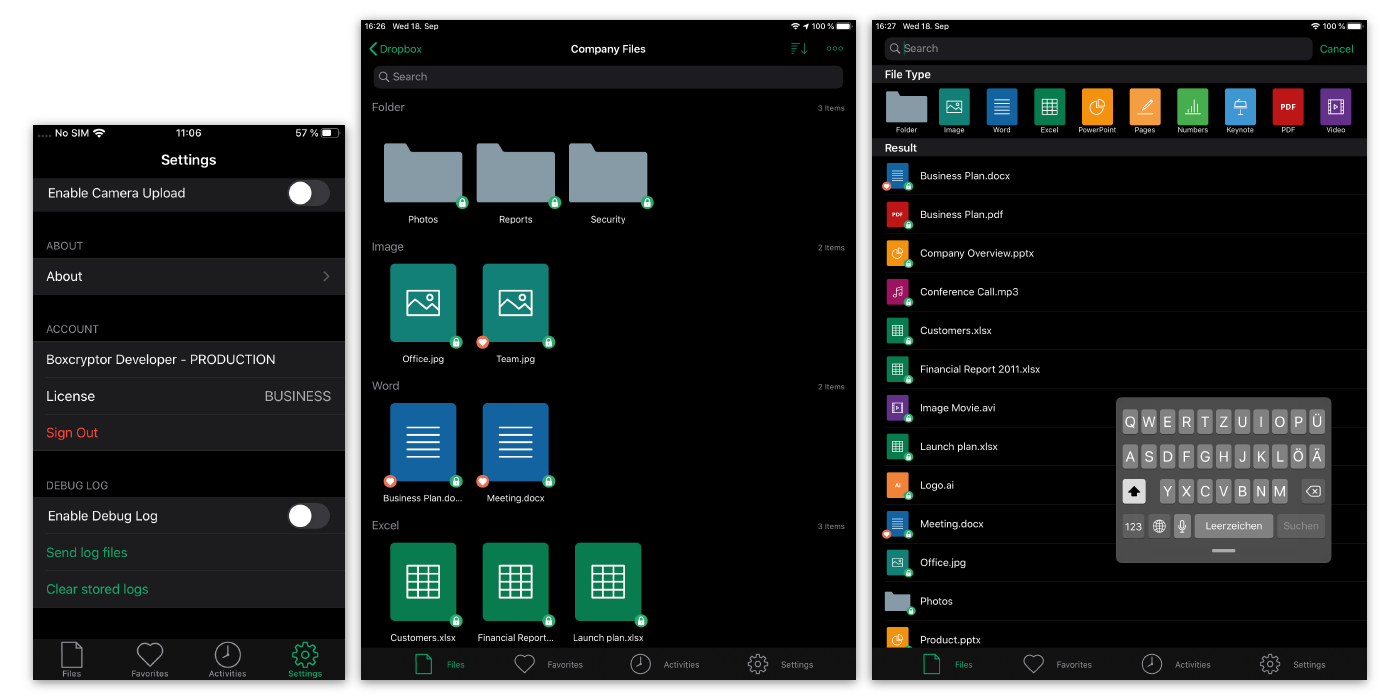Open Image Movie.avi result

pos(1119,408)
